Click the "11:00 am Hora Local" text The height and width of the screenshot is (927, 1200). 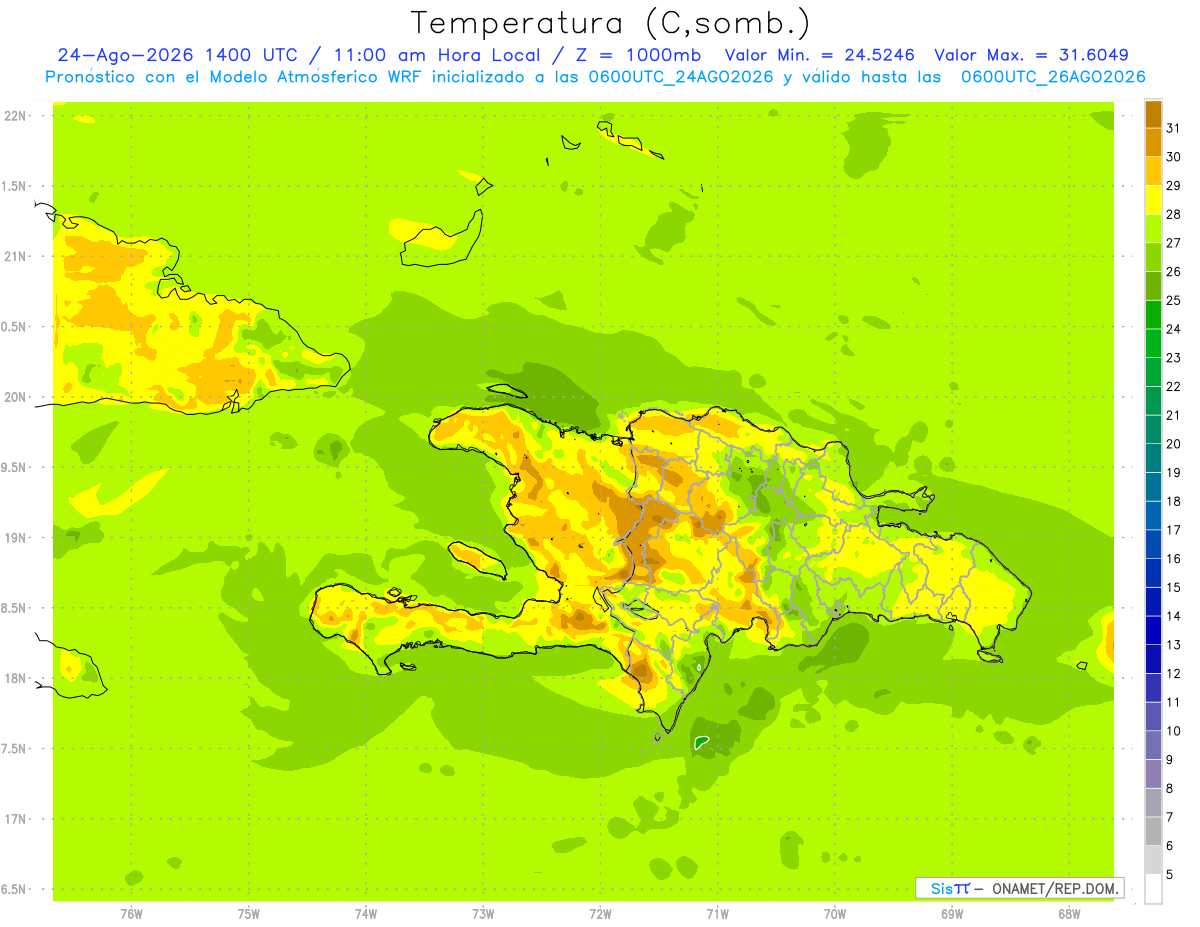pos(437,55)
